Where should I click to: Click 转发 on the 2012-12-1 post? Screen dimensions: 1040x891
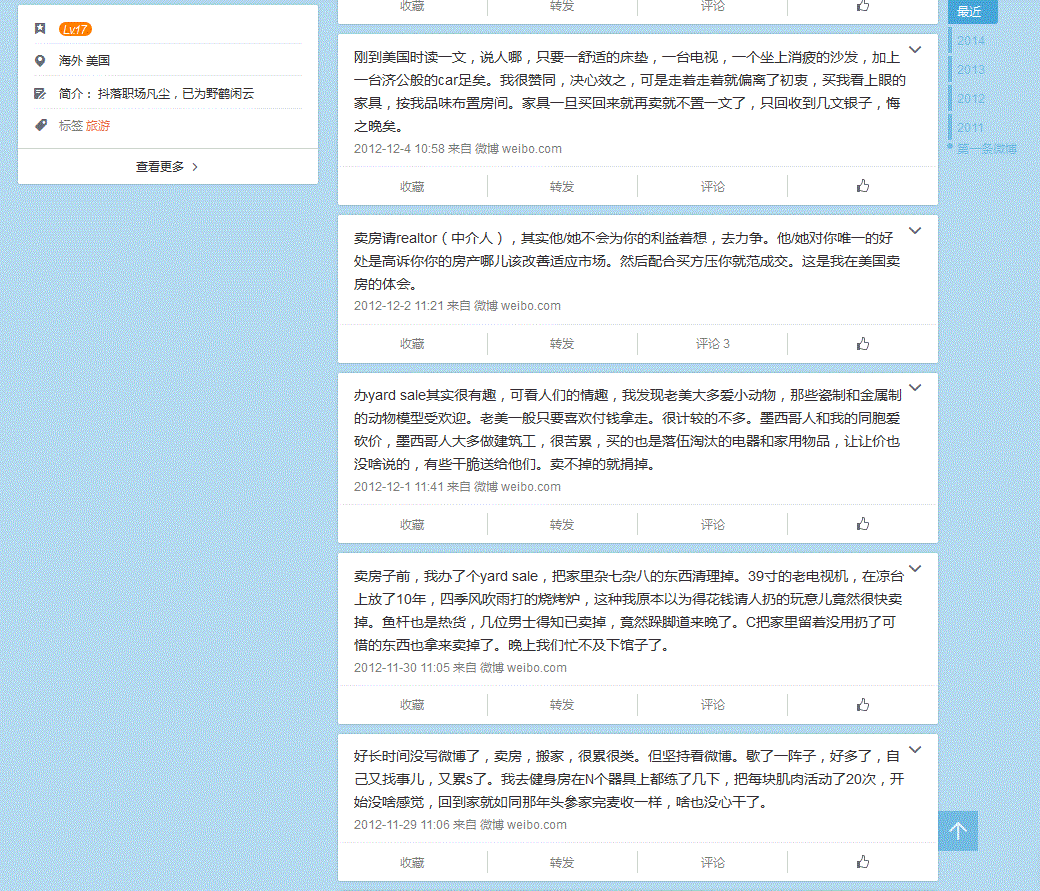click(x=562, y=524)
